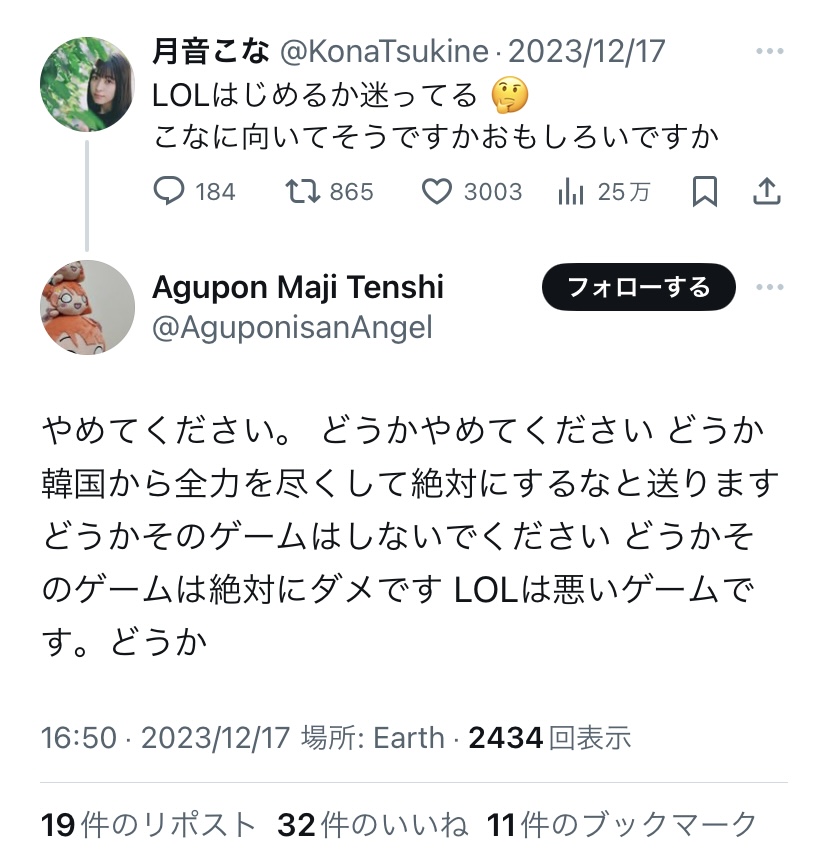Open the @KonaTsukine handle link
The height and width of the screenshot is (852, 828).
tap(384, 52)
